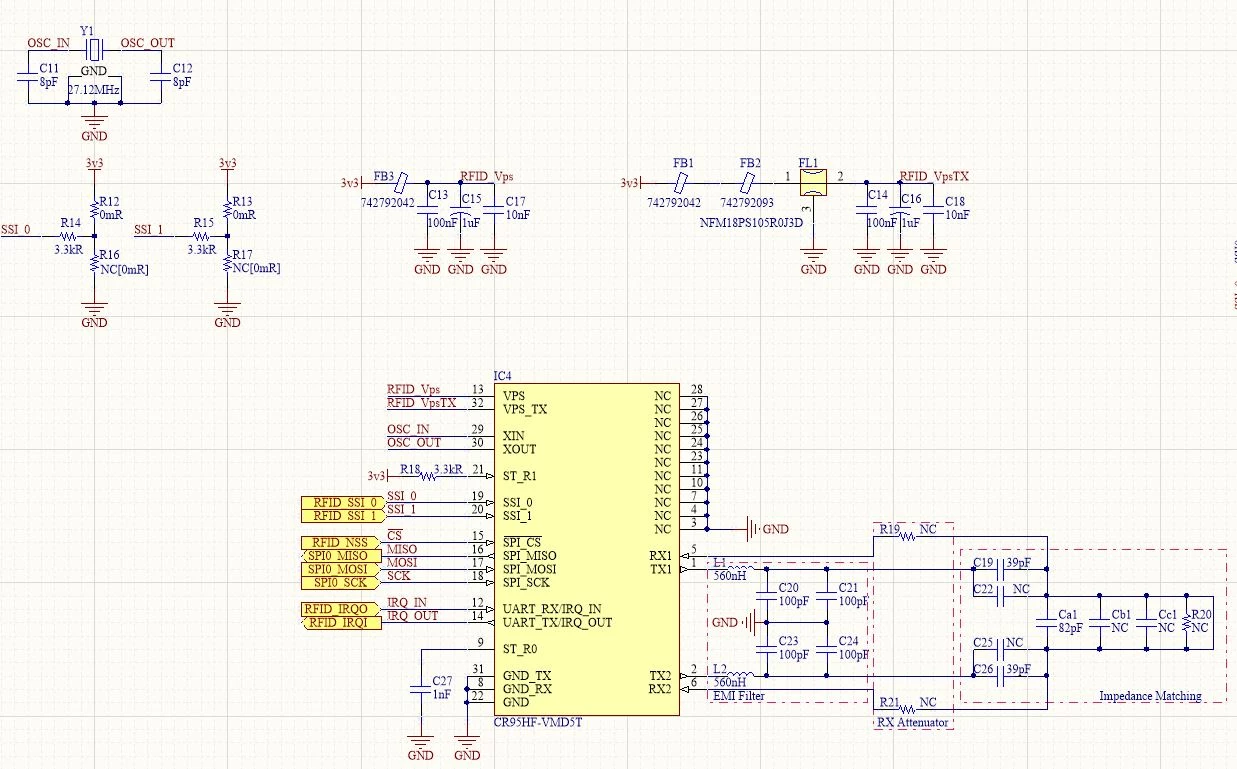Select the IC4 designator label

(503, 378)
